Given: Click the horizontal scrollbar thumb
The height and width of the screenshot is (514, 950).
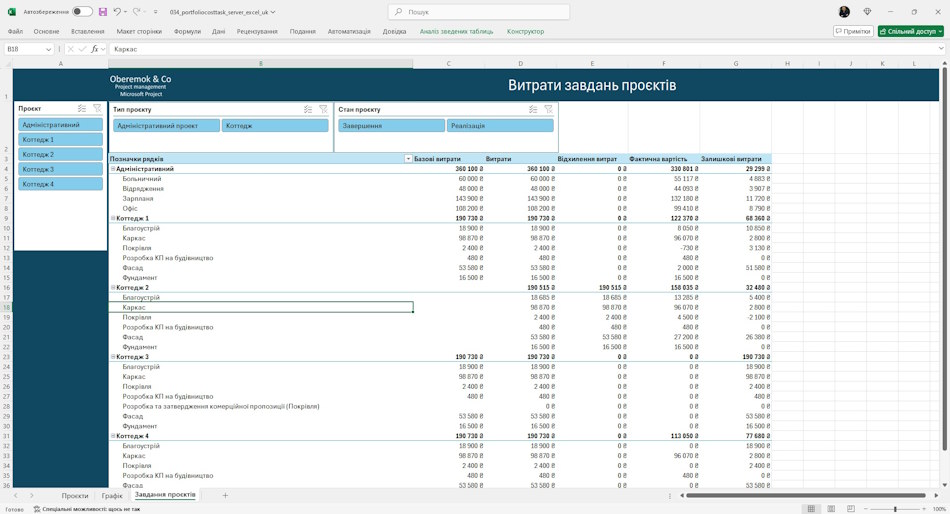Looking at the screenshot, I should click(806, 495).
